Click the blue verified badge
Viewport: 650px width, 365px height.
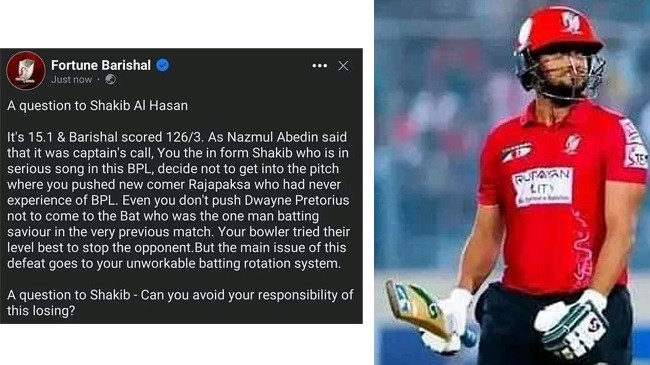tap(162, 65)
